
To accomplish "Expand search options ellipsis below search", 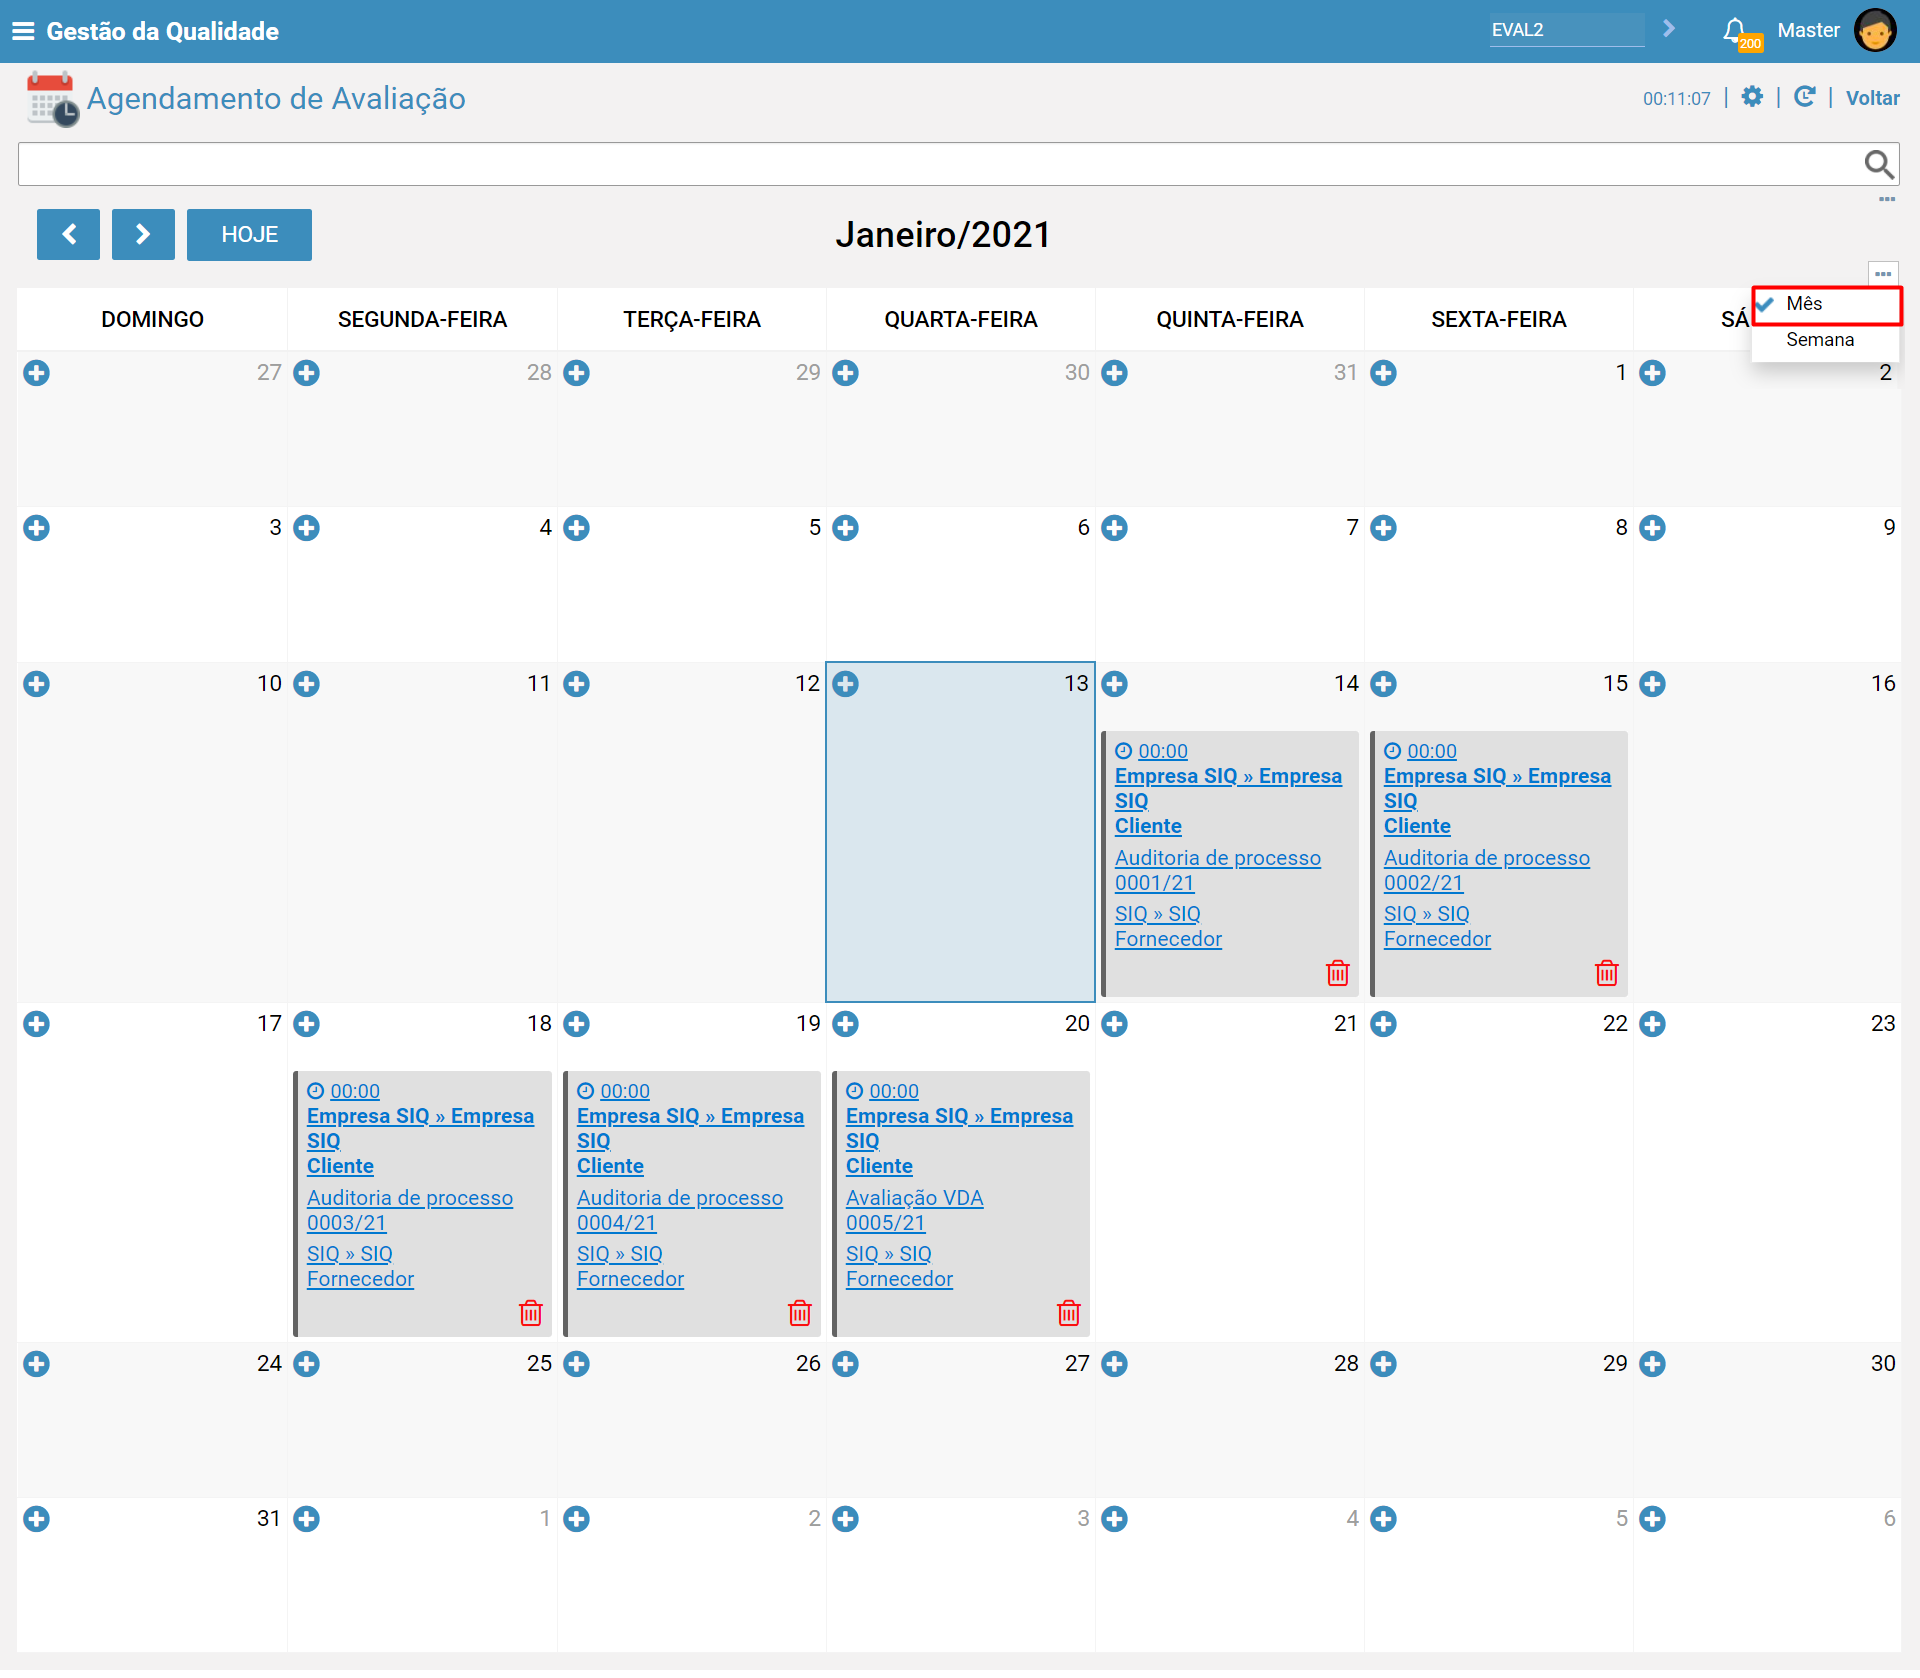I will tap(1887, 200).
